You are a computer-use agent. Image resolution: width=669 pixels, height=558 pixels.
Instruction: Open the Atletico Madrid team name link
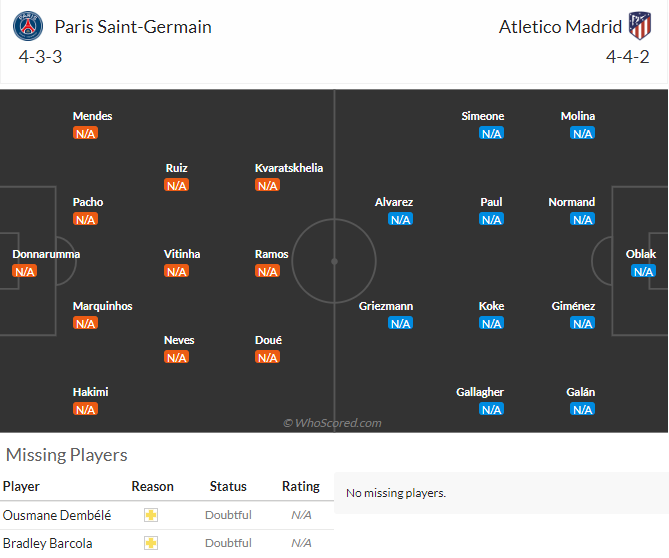[x=560, y=27]
